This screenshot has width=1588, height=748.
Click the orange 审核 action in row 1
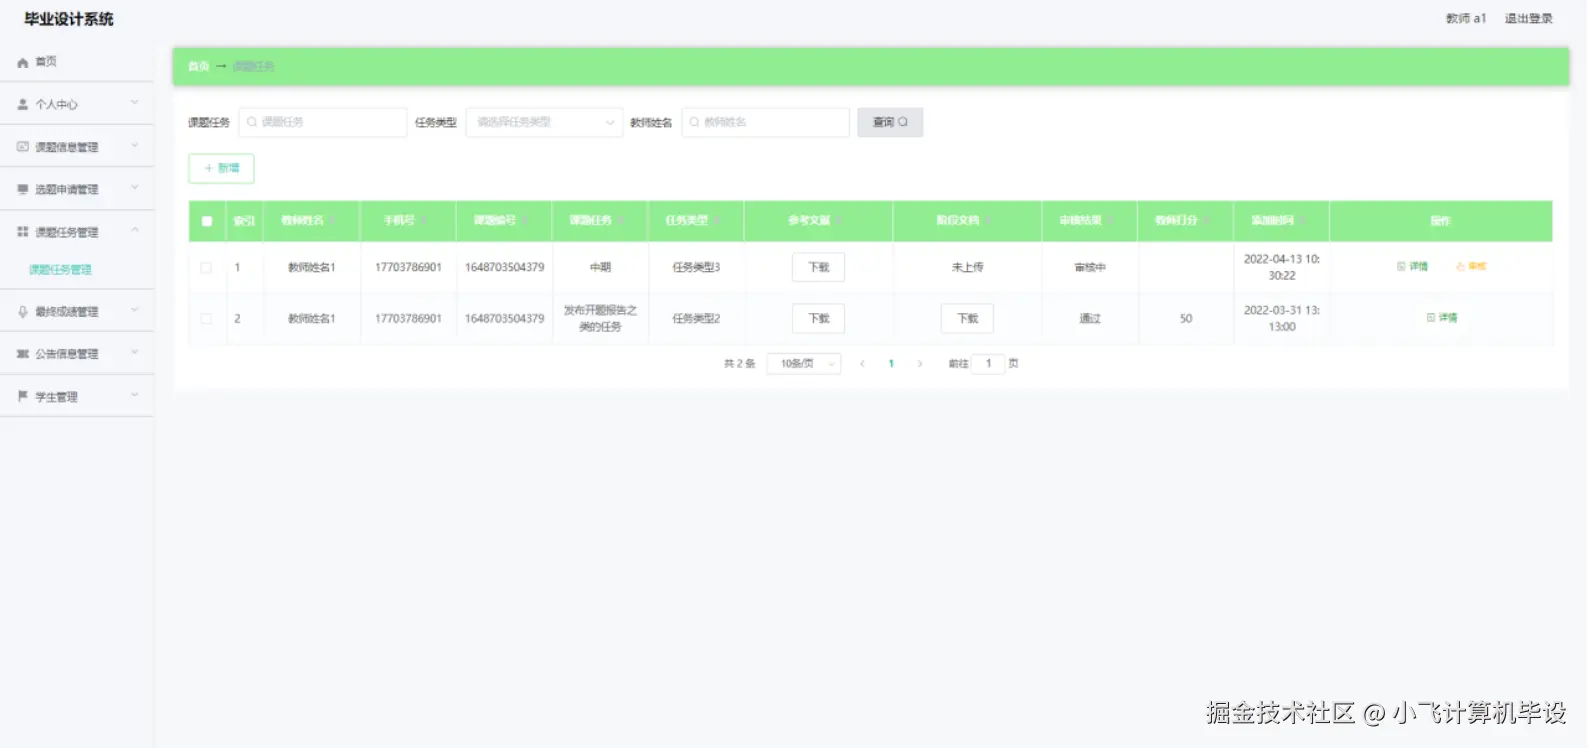tap(1471, 267)
